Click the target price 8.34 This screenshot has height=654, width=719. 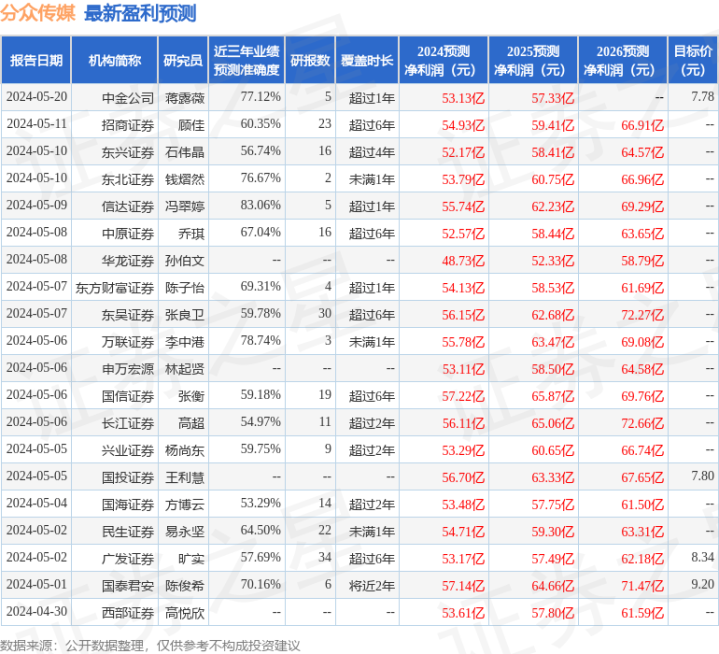click(702, 557)
